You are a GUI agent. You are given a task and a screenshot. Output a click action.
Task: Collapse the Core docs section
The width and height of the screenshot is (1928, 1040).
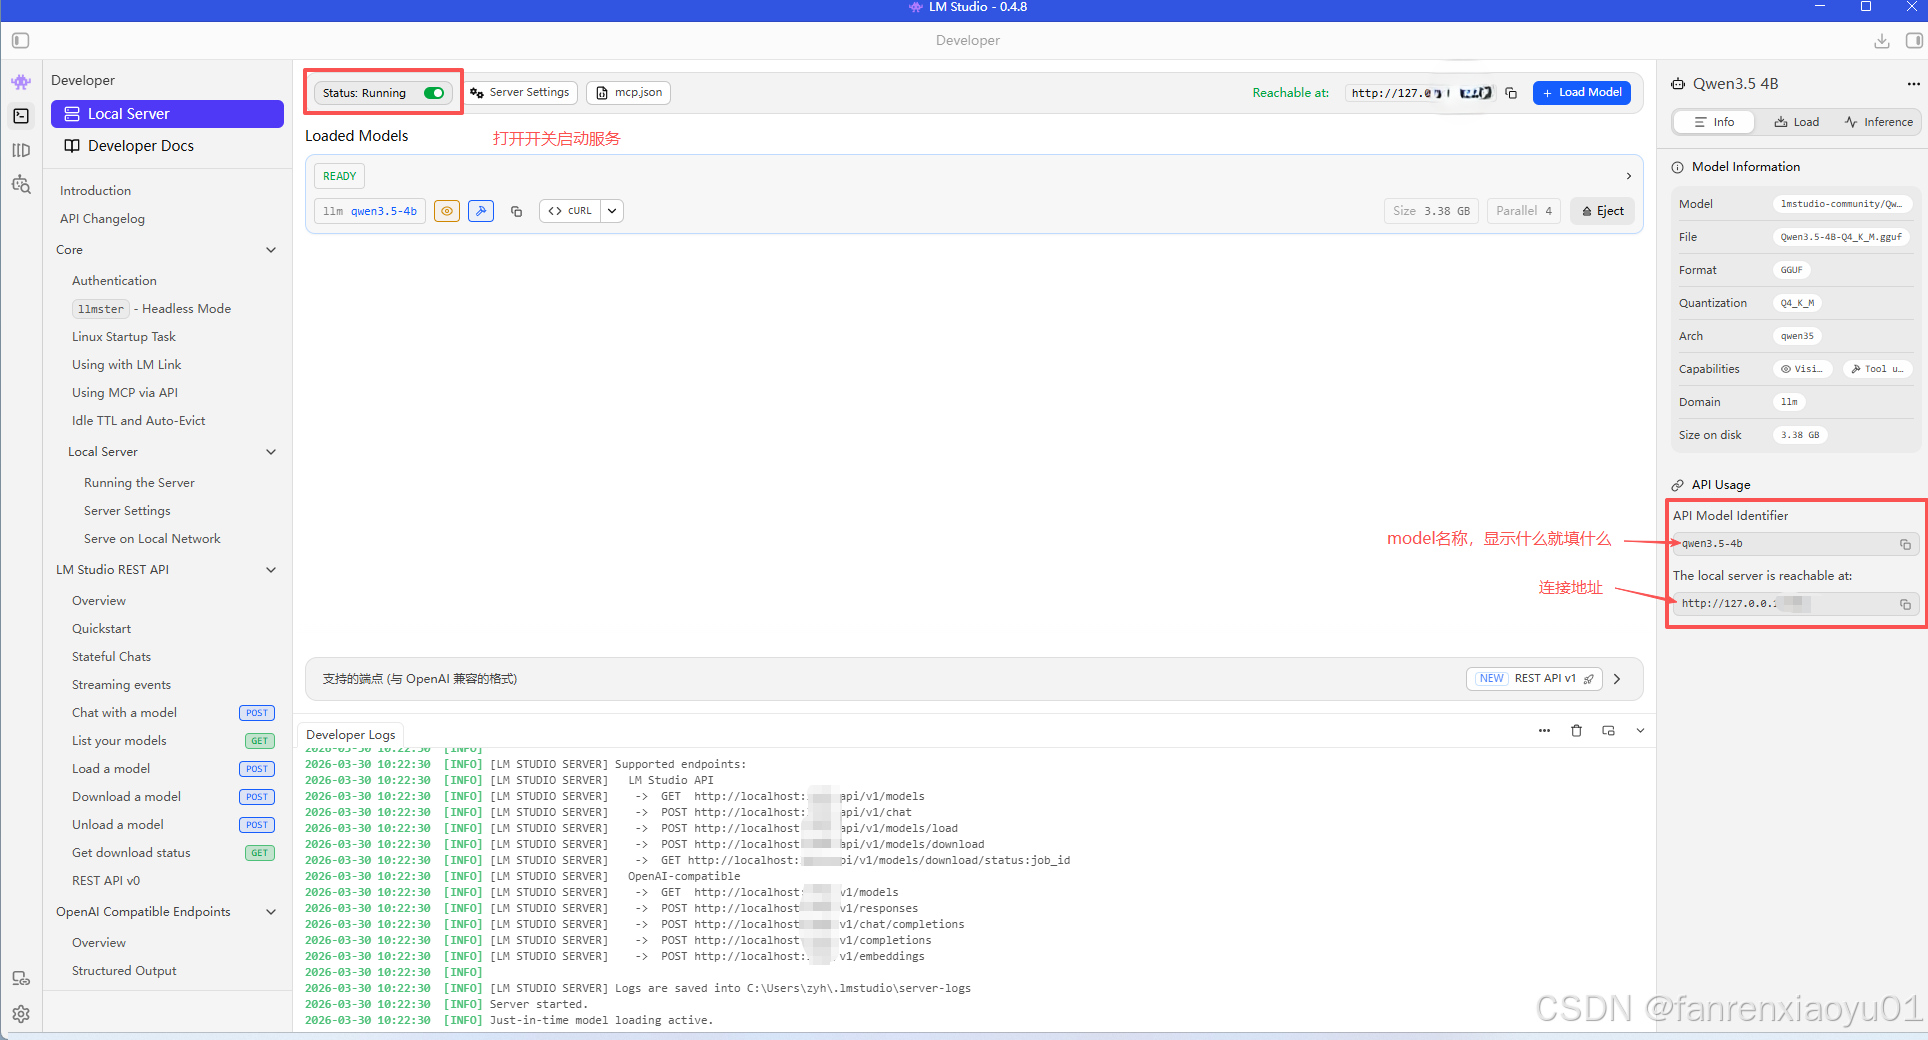(271, 250)
